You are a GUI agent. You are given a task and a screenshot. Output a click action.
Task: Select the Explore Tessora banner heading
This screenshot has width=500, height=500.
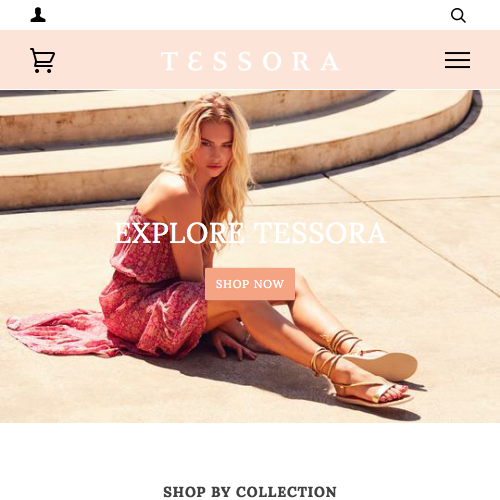tap(250, 233)
